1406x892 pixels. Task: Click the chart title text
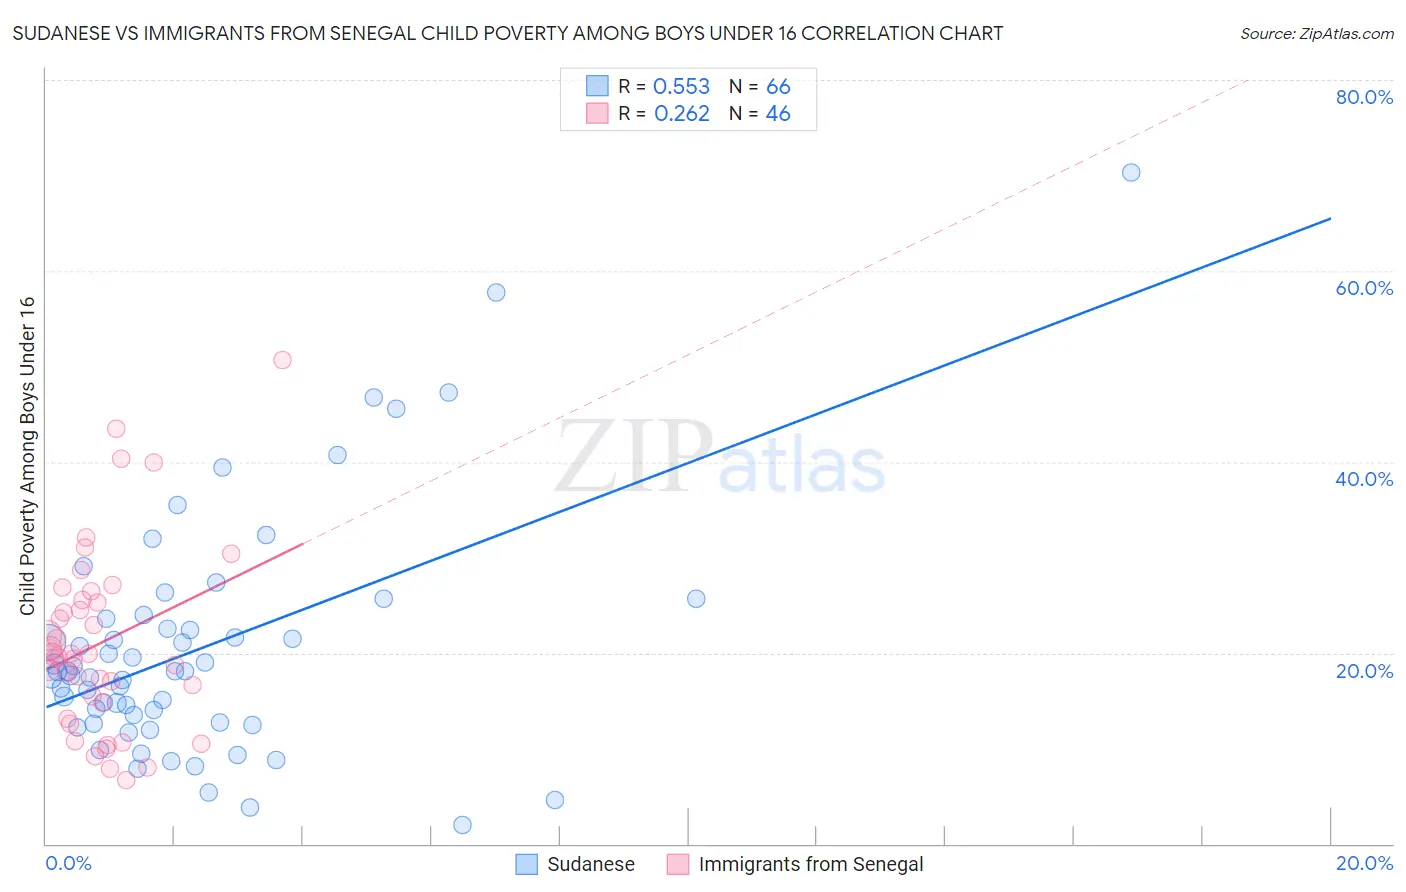[507, 33]
